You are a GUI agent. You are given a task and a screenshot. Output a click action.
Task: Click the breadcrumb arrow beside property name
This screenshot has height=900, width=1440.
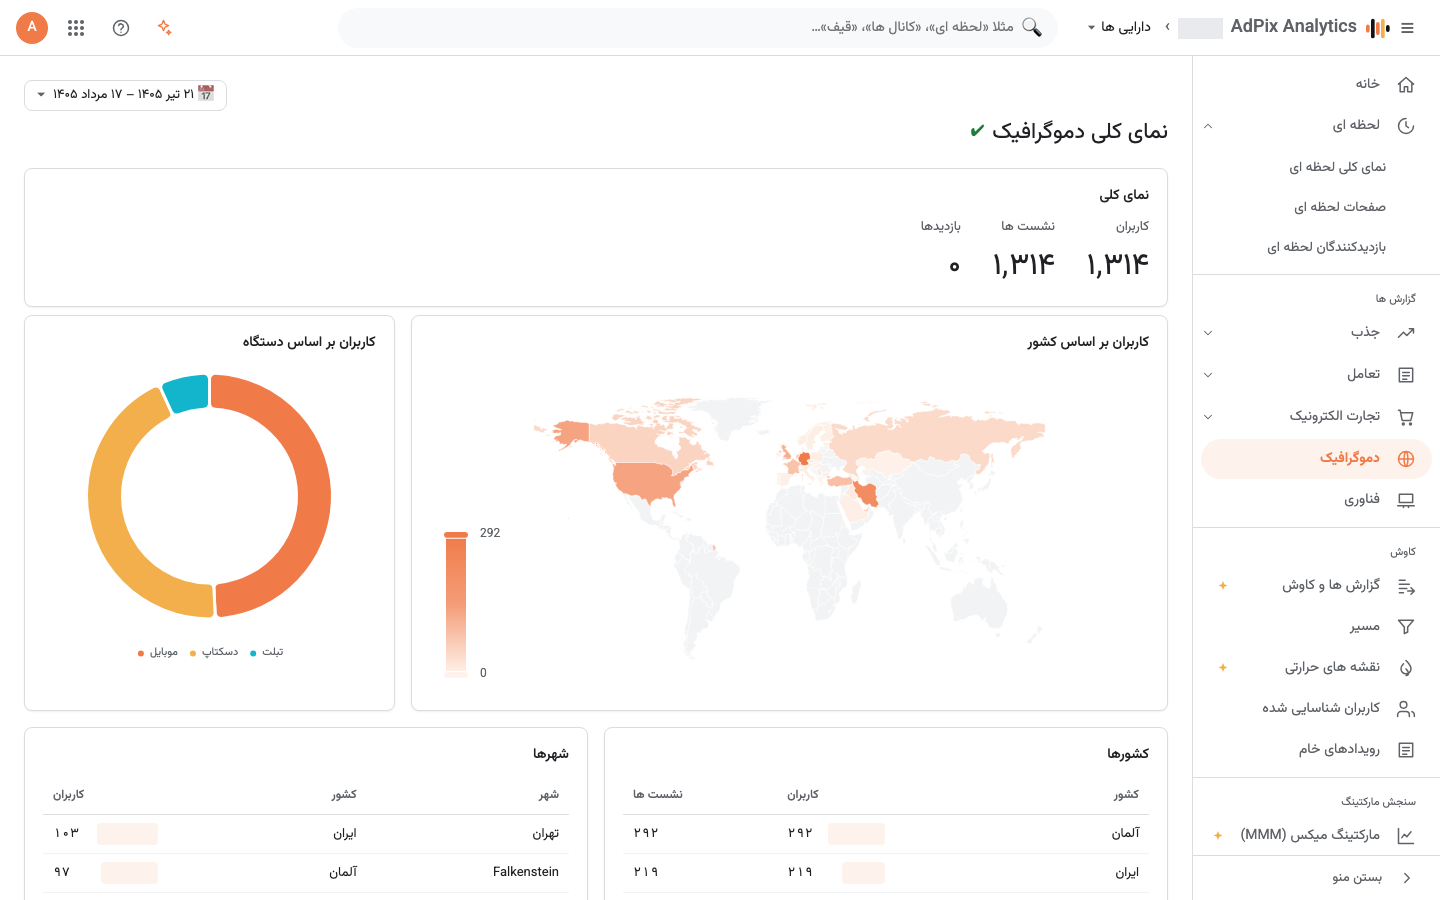(1167, 27)
